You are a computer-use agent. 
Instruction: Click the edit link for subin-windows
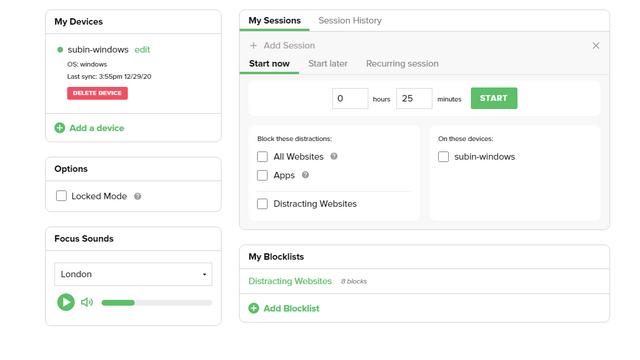pos(142,50)
